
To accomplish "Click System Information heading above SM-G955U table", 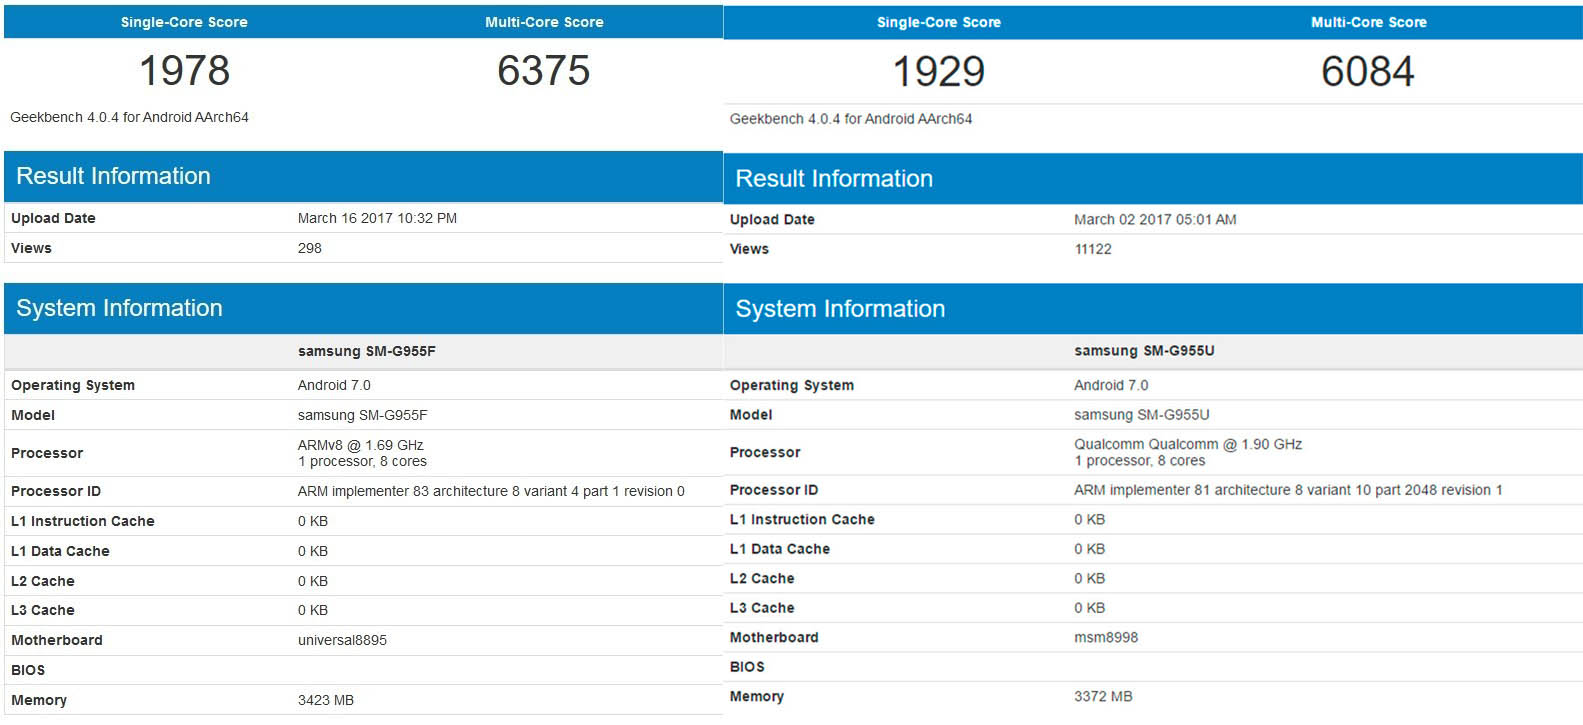I will click(x=840, y=309).
